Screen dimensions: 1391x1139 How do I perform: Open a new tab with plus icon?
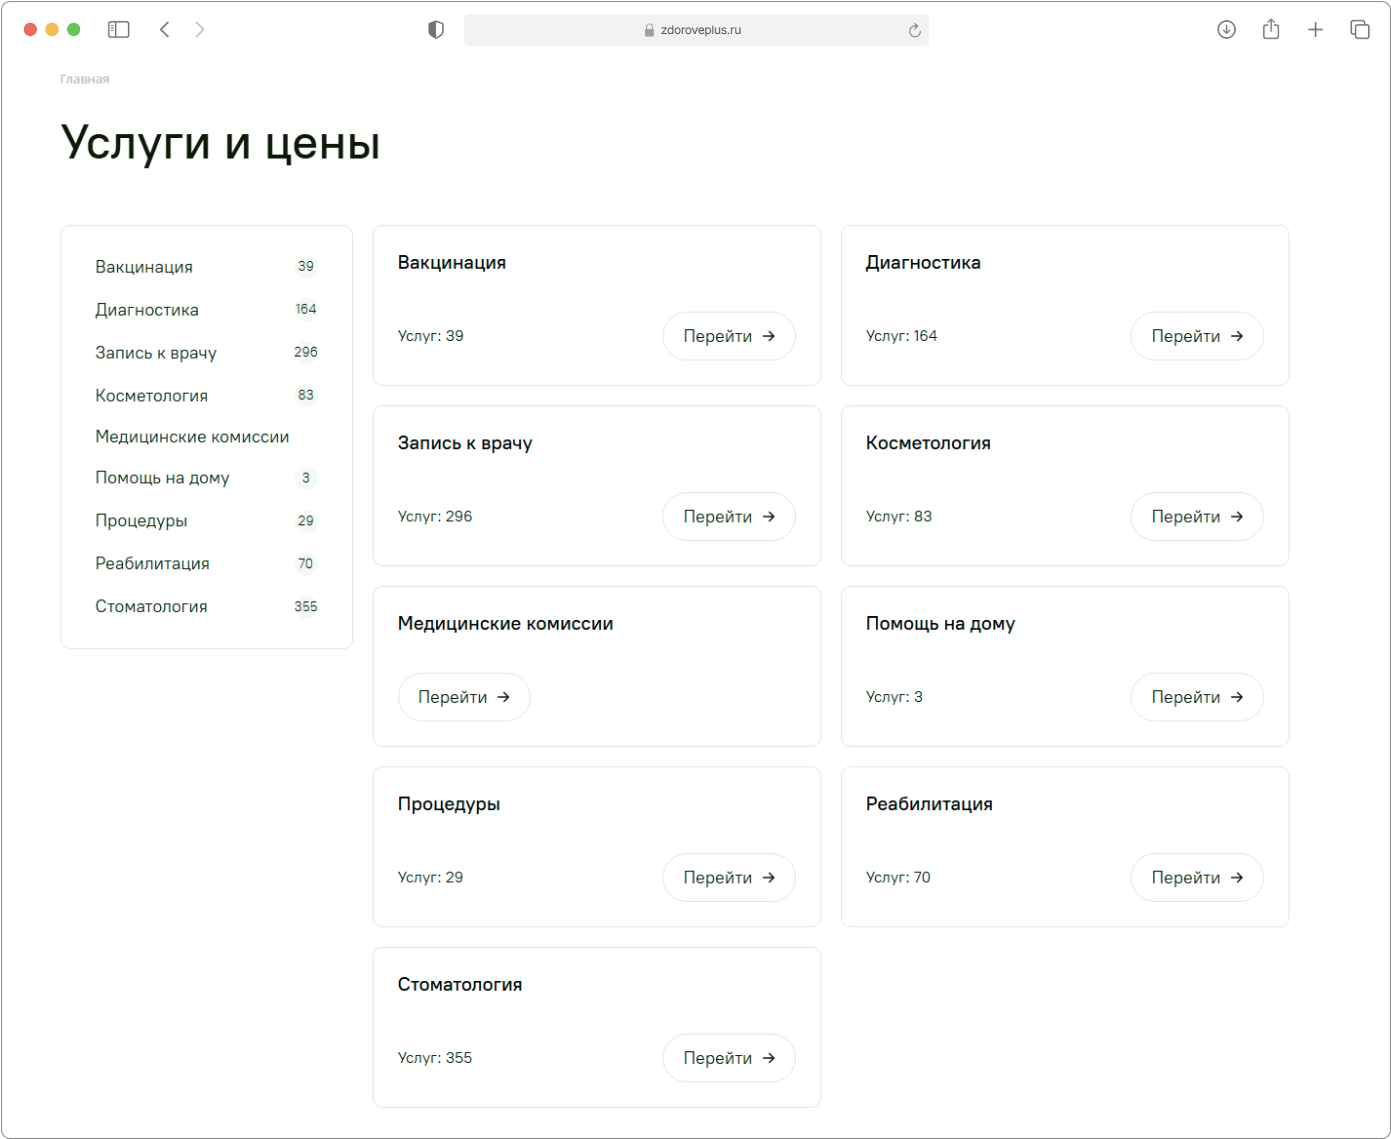click(x=1315, y=30)
